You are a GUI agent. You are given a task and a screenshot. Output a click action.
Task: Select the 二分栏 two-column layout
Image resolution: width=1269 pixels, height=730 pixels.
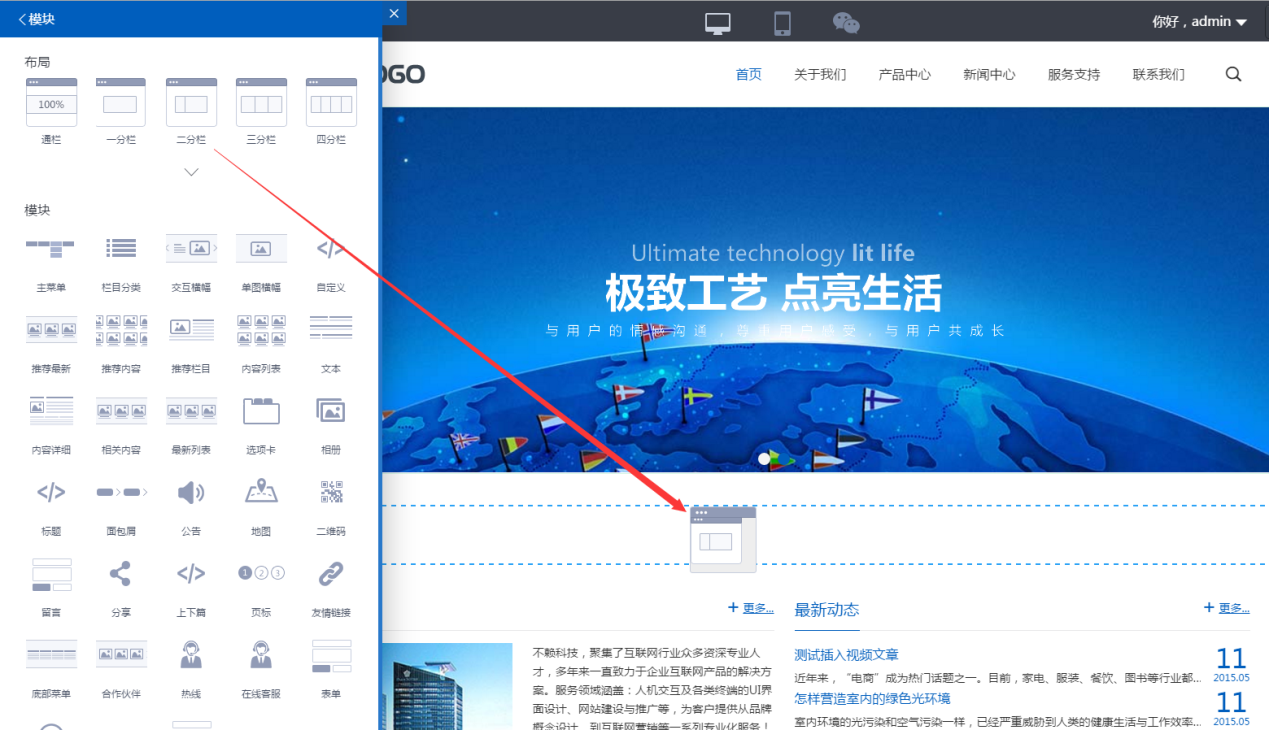tap(191, 102)
